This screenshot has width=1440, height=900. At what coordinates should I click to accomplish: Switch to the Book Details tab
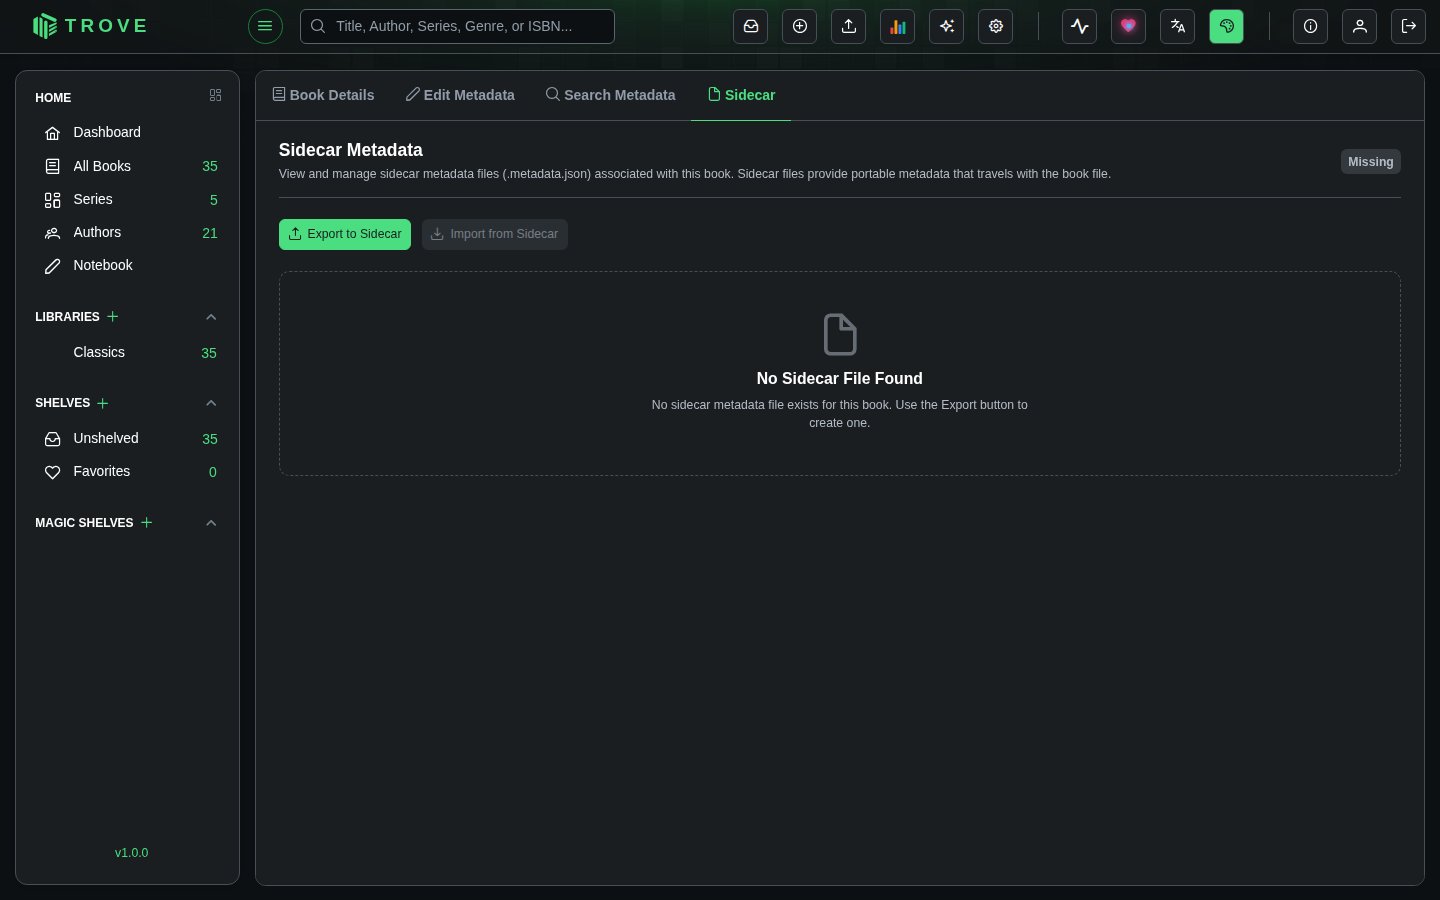tap(323, 95)
